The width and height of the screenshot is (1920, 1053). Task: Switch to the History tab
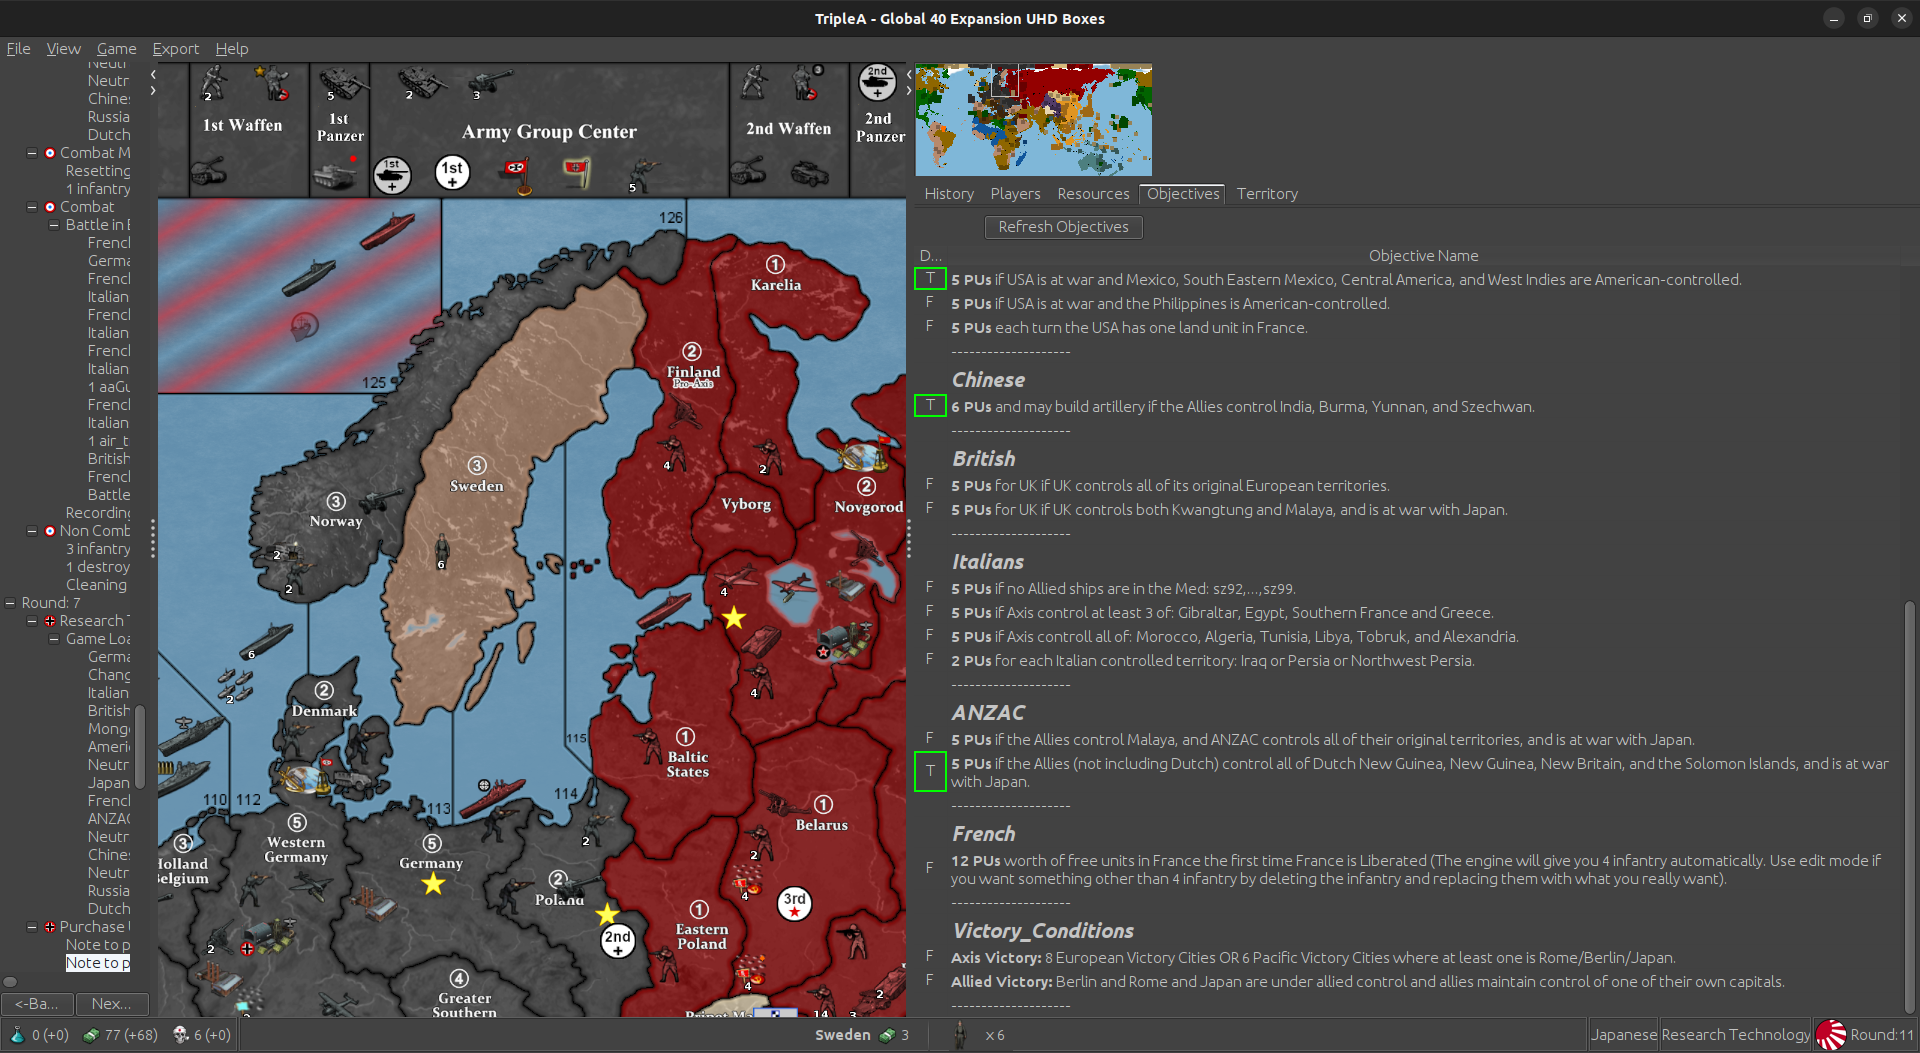point(948,194)
